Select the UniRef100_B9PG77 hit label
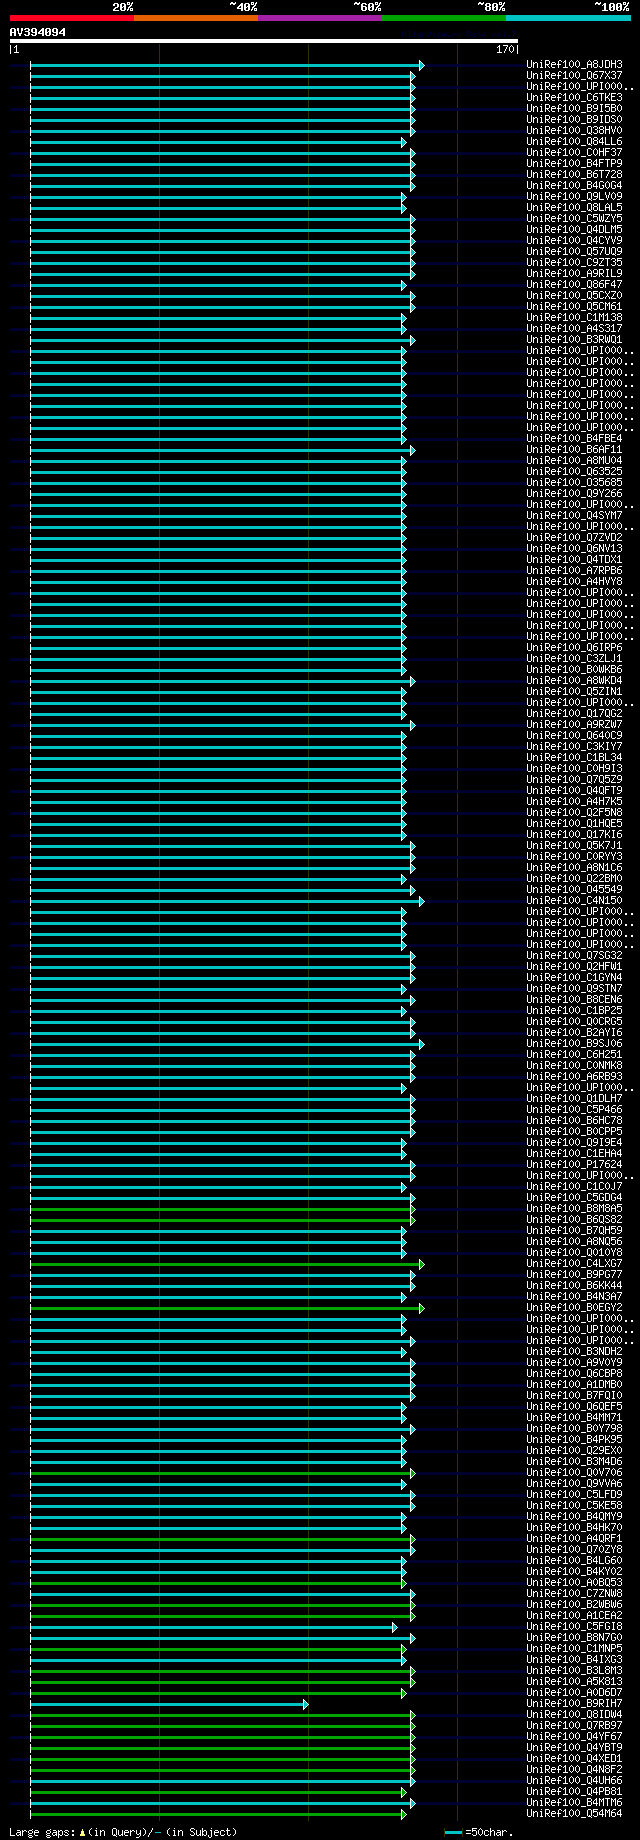The image size is (640, 1840). point(574,1275)
